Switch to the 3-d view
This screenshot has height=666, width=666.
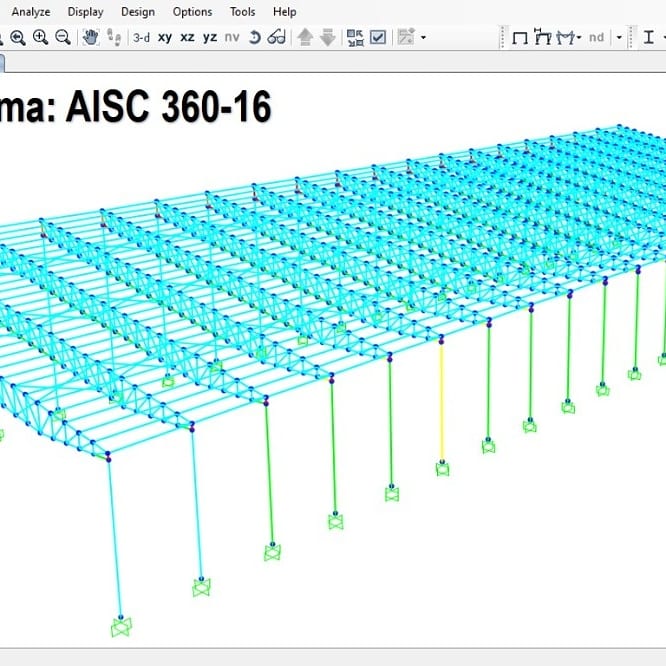tap(141, 38)
